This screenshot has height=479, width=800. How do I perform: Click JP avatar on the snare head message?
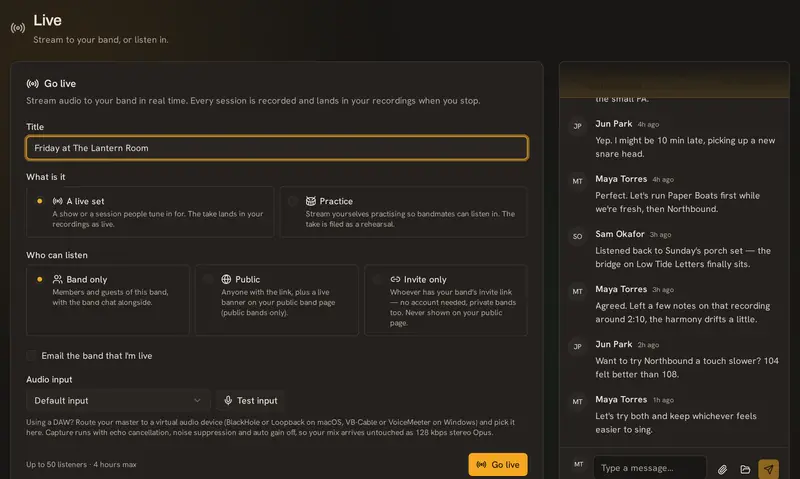(x=578, y=126)
